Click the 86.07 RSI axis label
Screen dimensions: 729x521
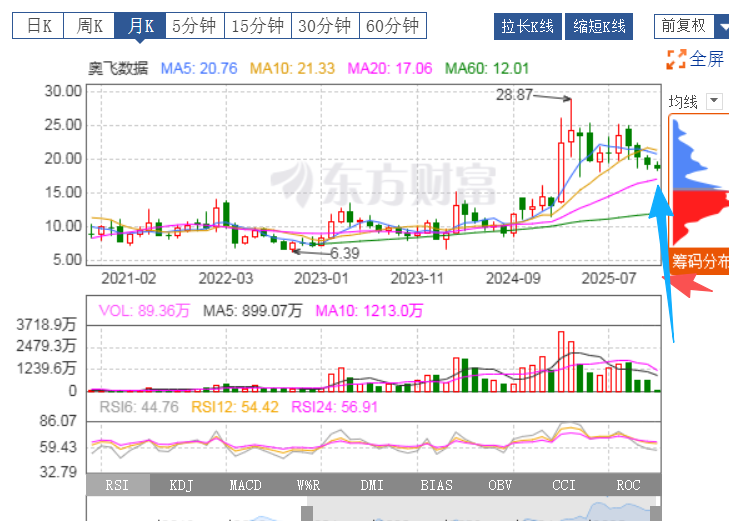click(58, 421)
